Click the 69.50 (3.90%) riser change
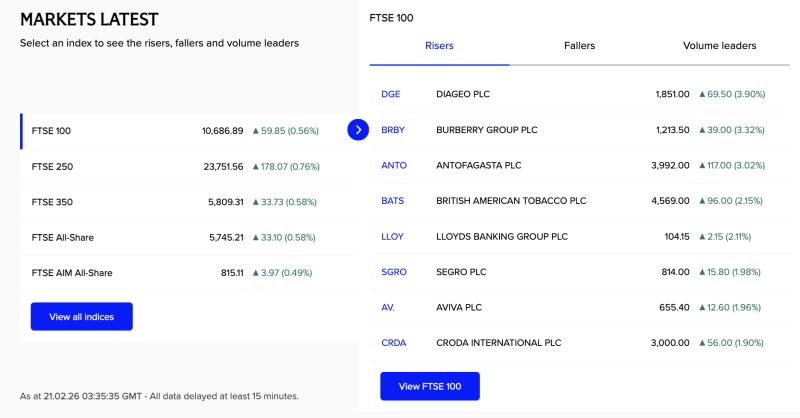Screen dimensions: 800x418 click(x=732, y=94)
